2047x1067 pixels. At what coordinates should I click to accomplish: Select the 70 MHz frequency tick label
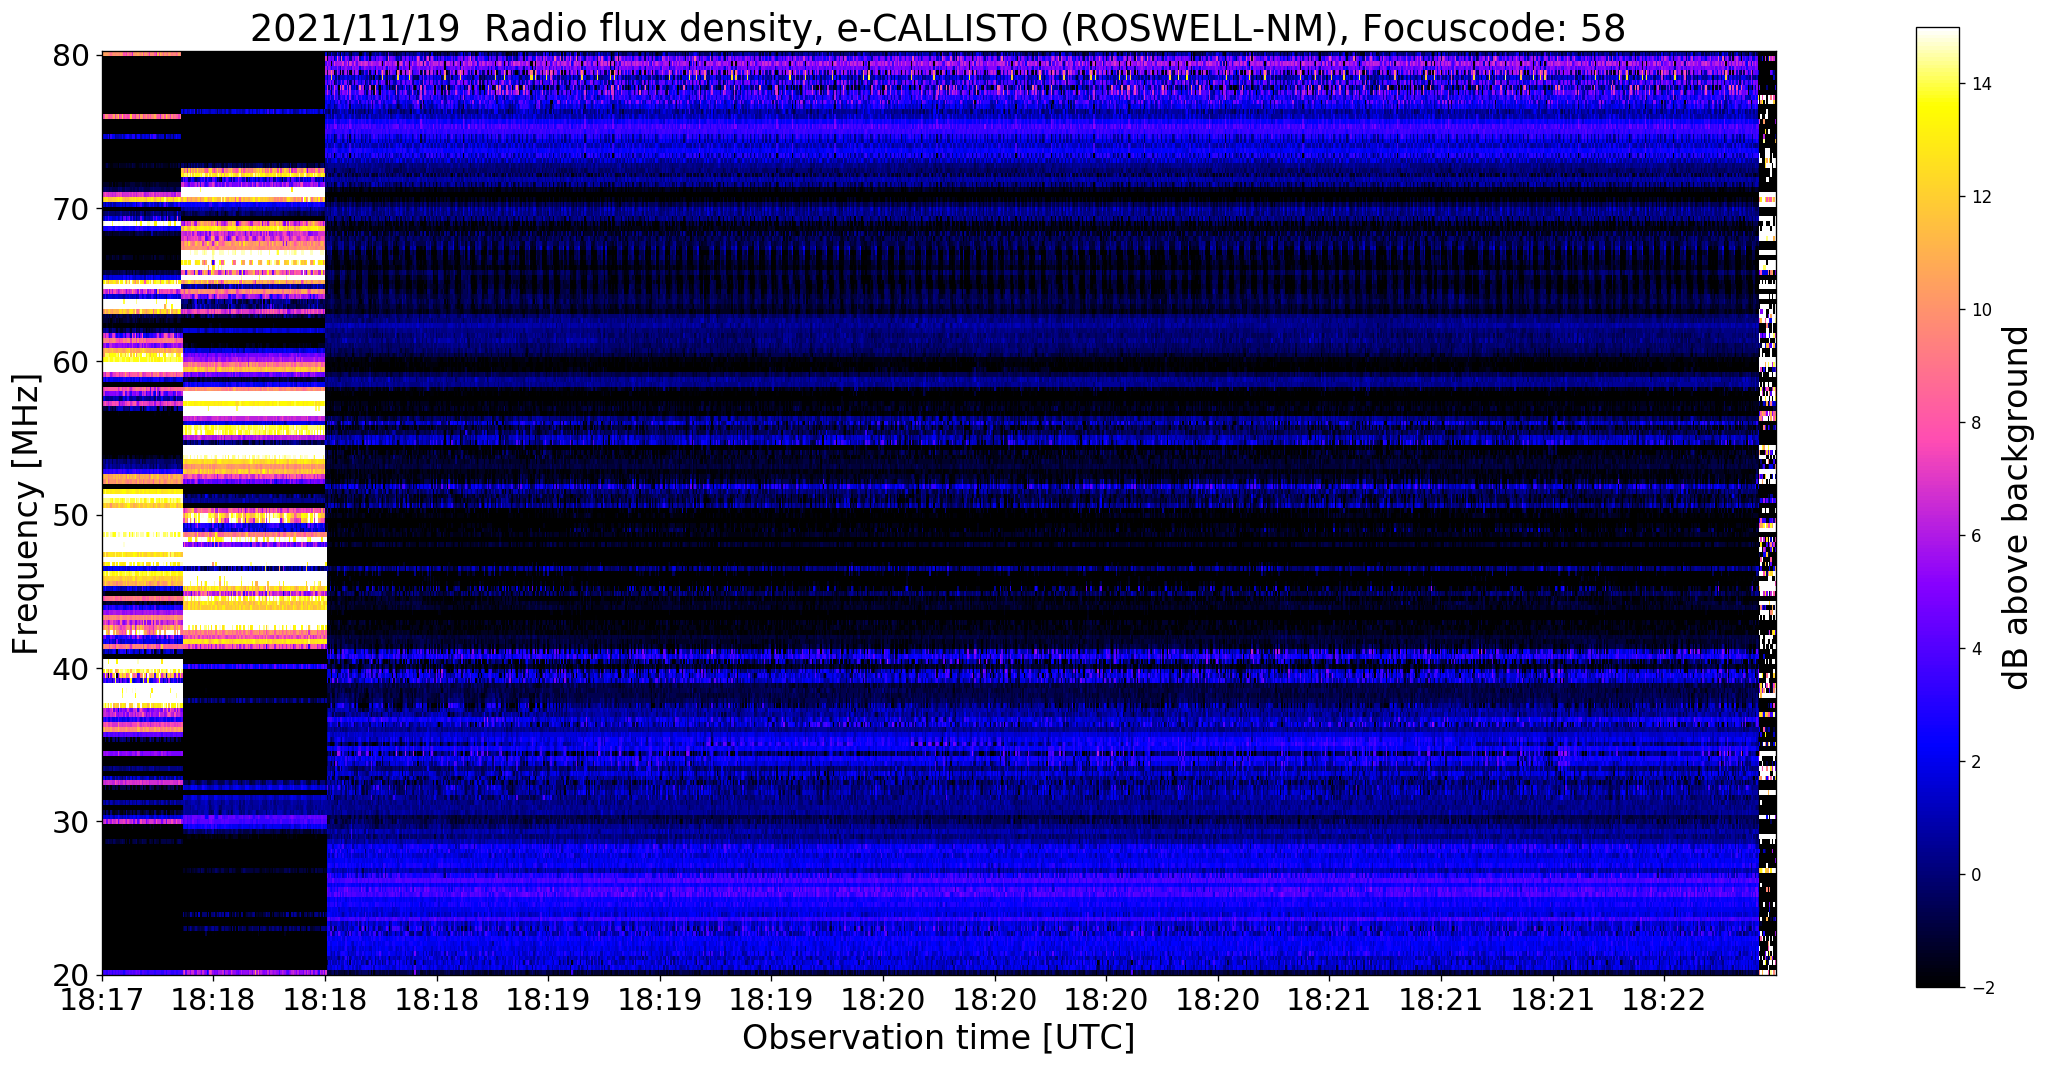pos(70,208)
